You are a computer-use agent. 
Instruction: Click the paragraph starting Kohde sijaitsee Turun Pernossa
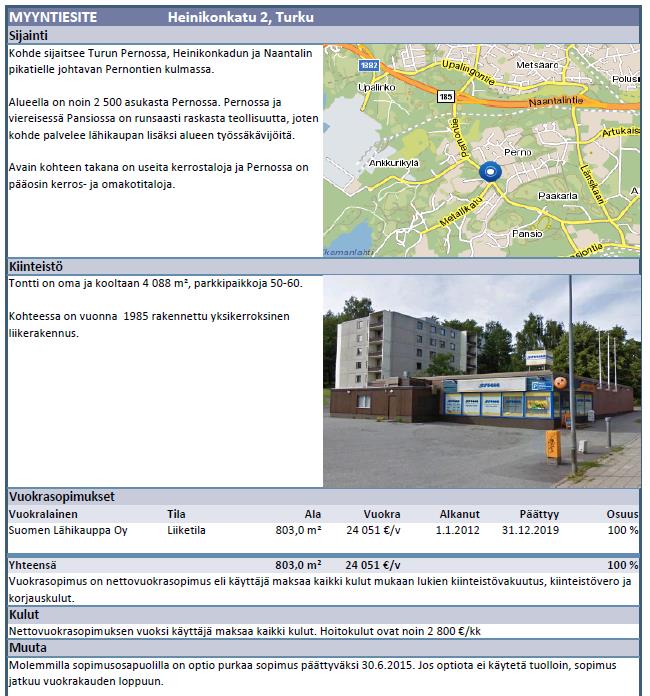click(161, 61)
